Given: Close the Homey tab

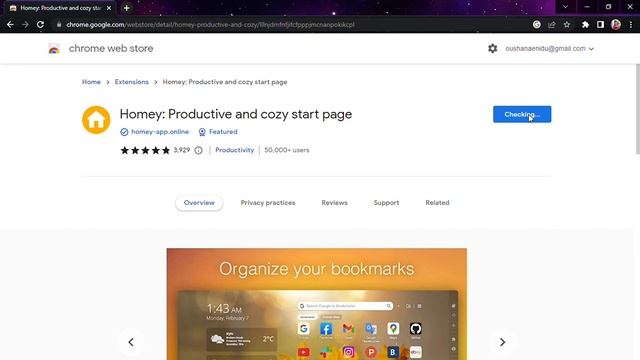Looking at the screenshot, I should coord(109,8).
